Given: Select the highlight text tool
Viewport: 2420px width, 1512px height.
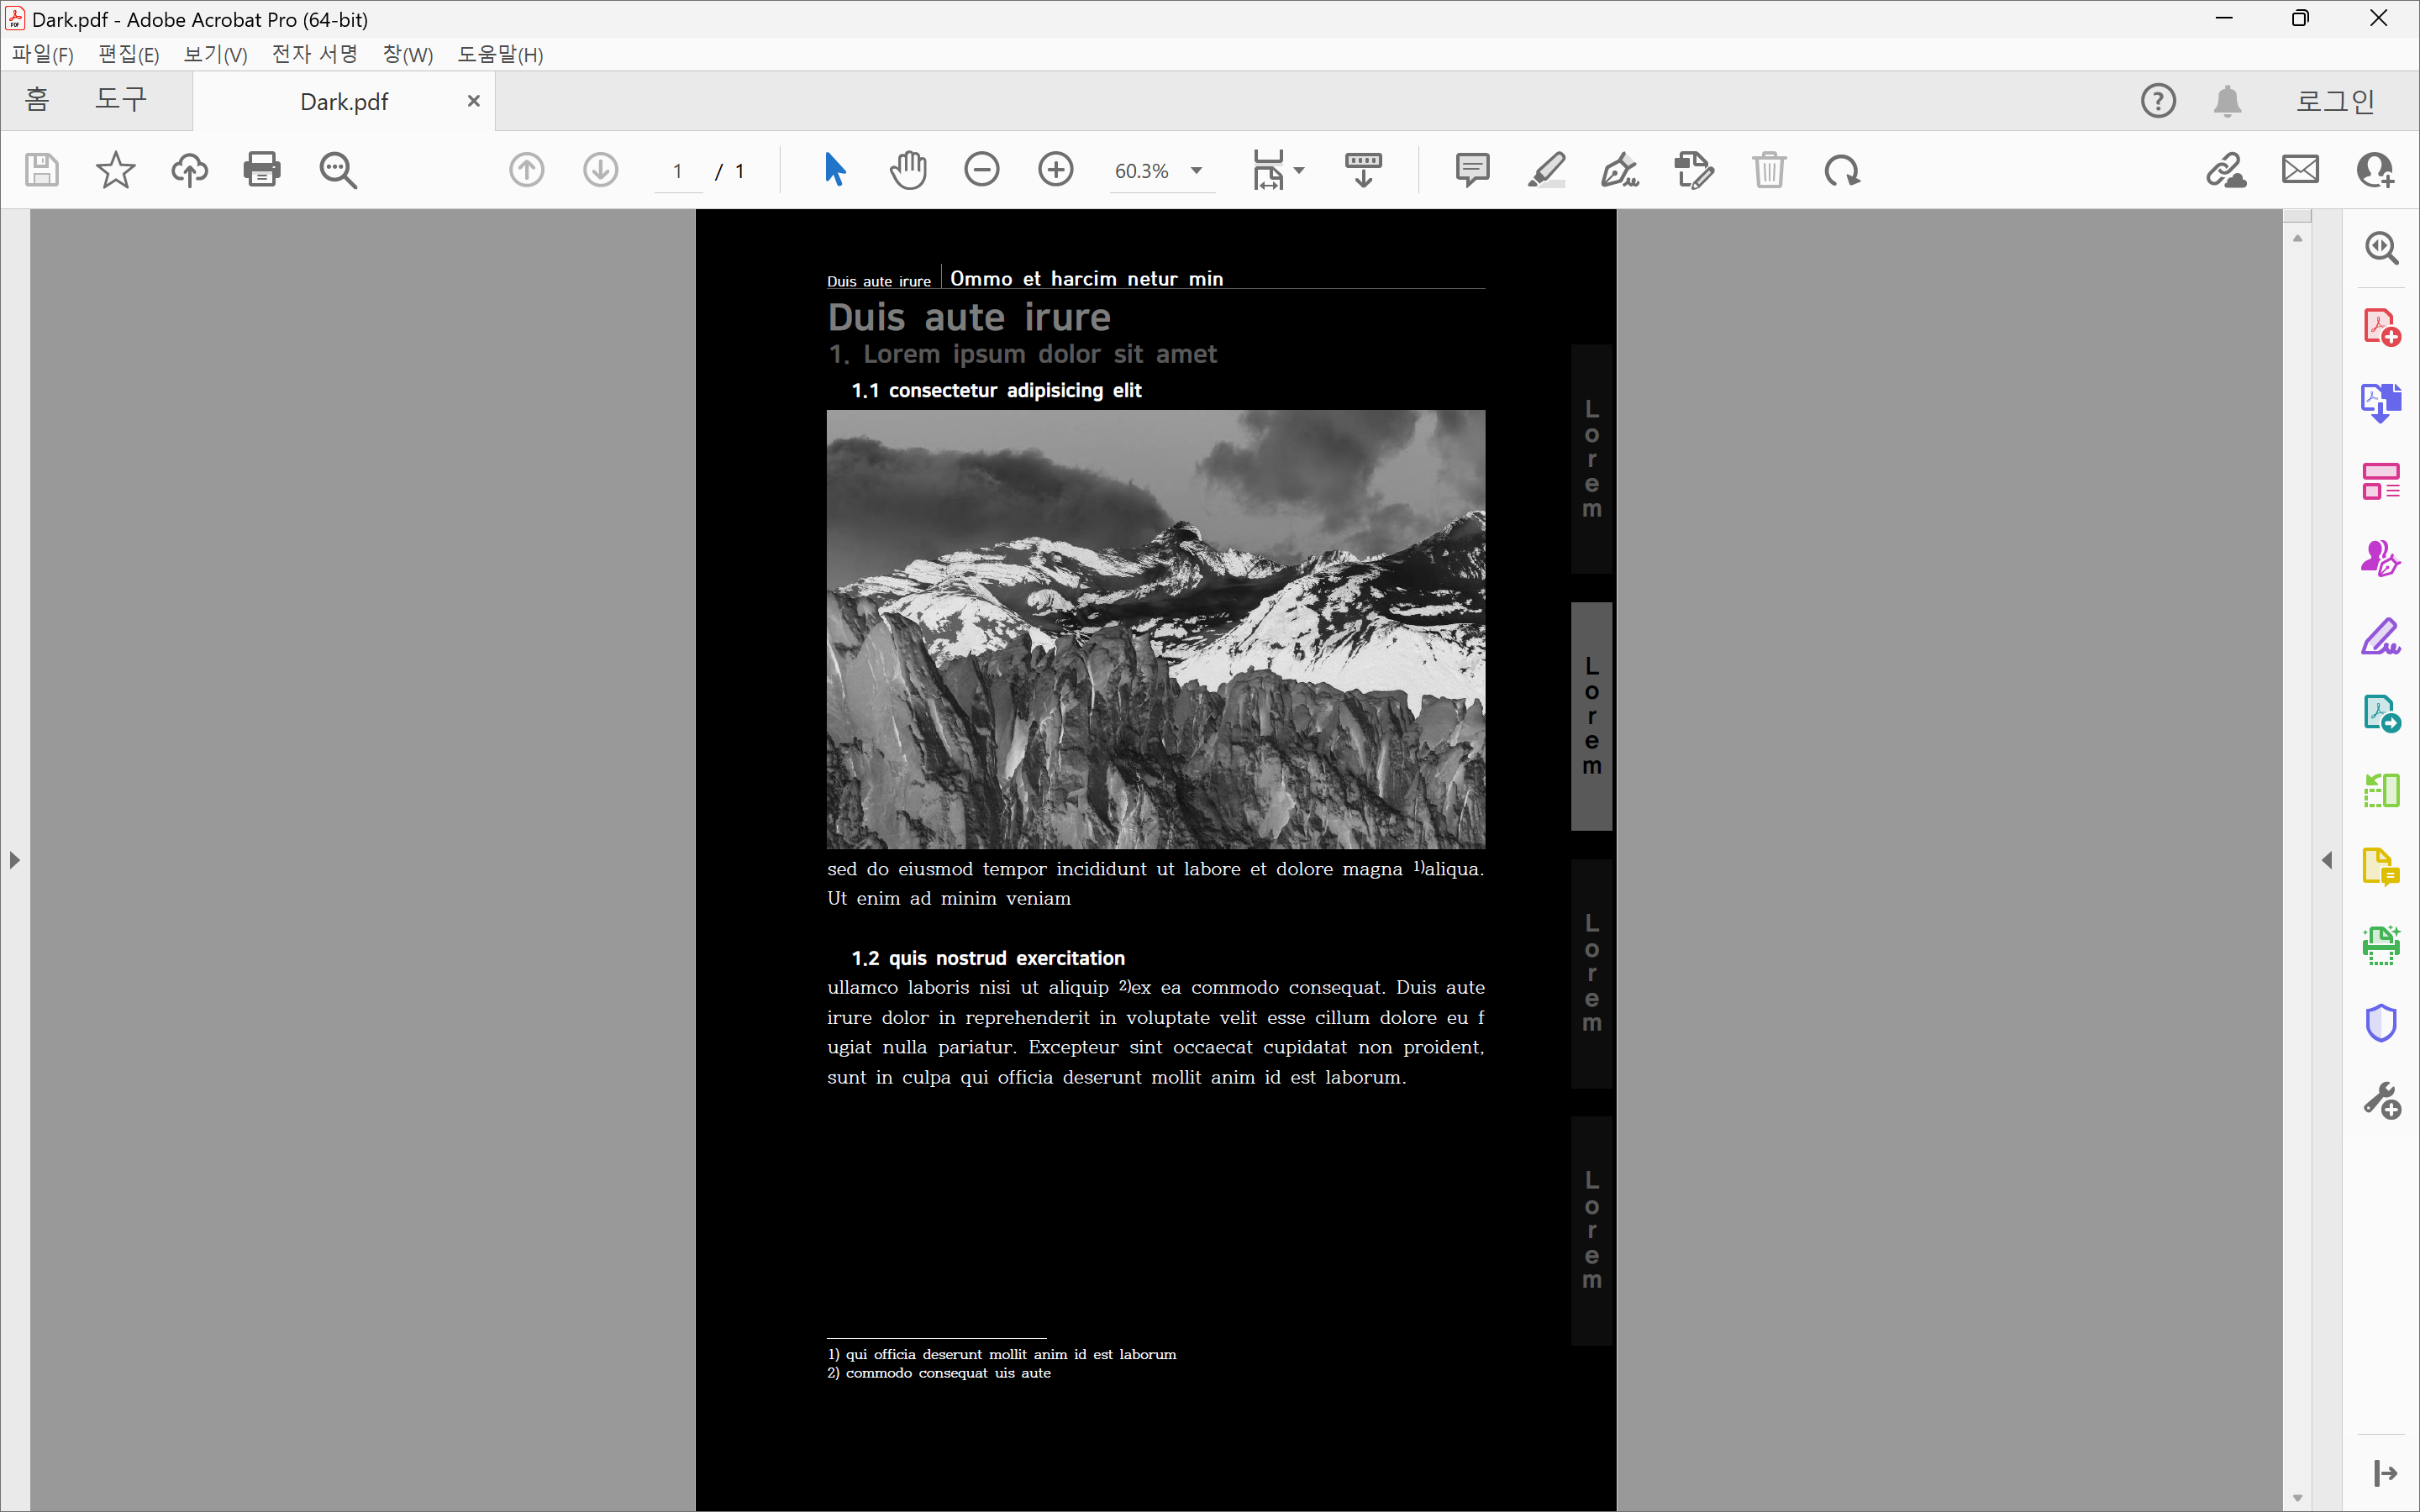Looking at the screenshot, I should 1546,170.
